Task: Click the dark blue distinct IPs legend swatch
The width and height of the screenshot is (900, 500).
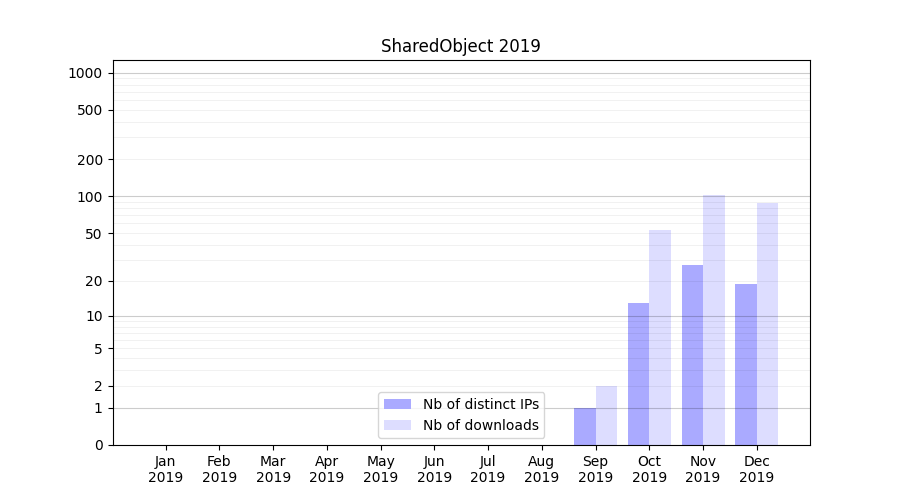Action: point(397,404)
